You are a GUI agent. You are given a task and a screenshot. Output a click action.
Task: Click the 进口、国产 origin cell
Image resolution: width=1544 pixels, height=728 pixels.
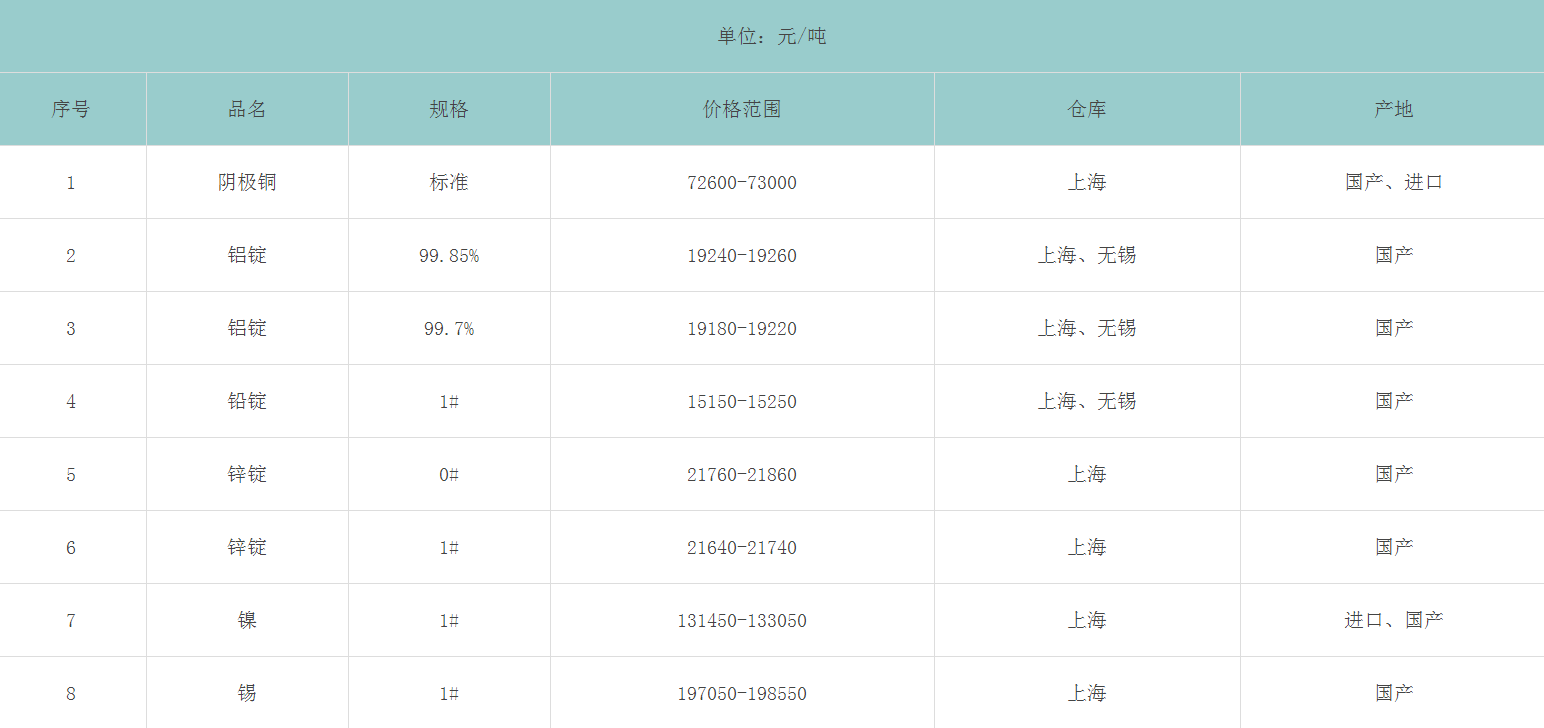point(1393,620)
